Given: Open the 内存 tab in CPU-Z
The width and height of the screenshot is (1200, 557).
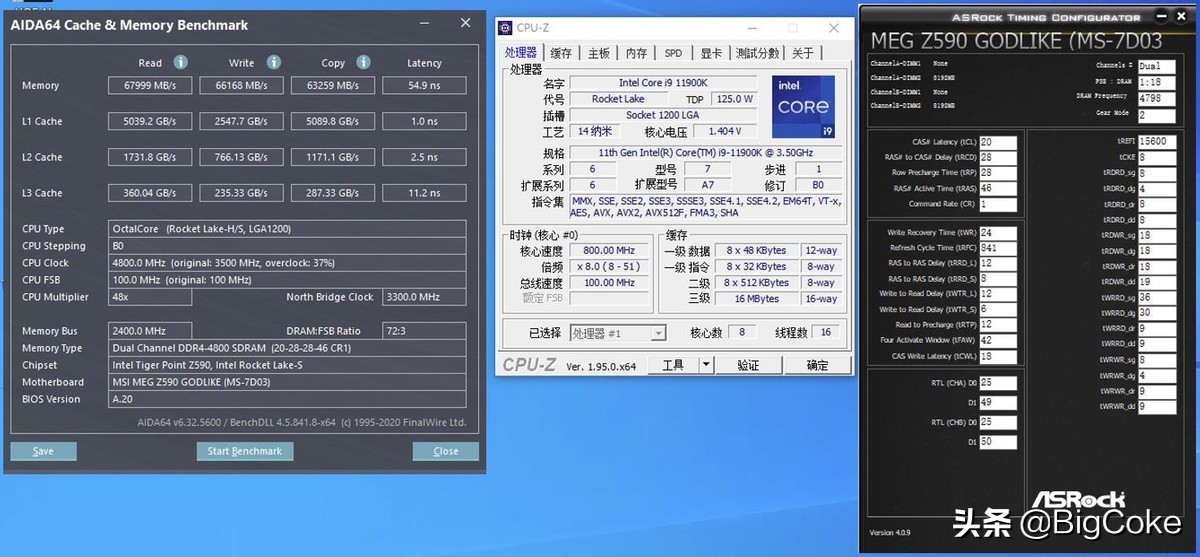Looking at the screenshot, I should pos(637,53).
